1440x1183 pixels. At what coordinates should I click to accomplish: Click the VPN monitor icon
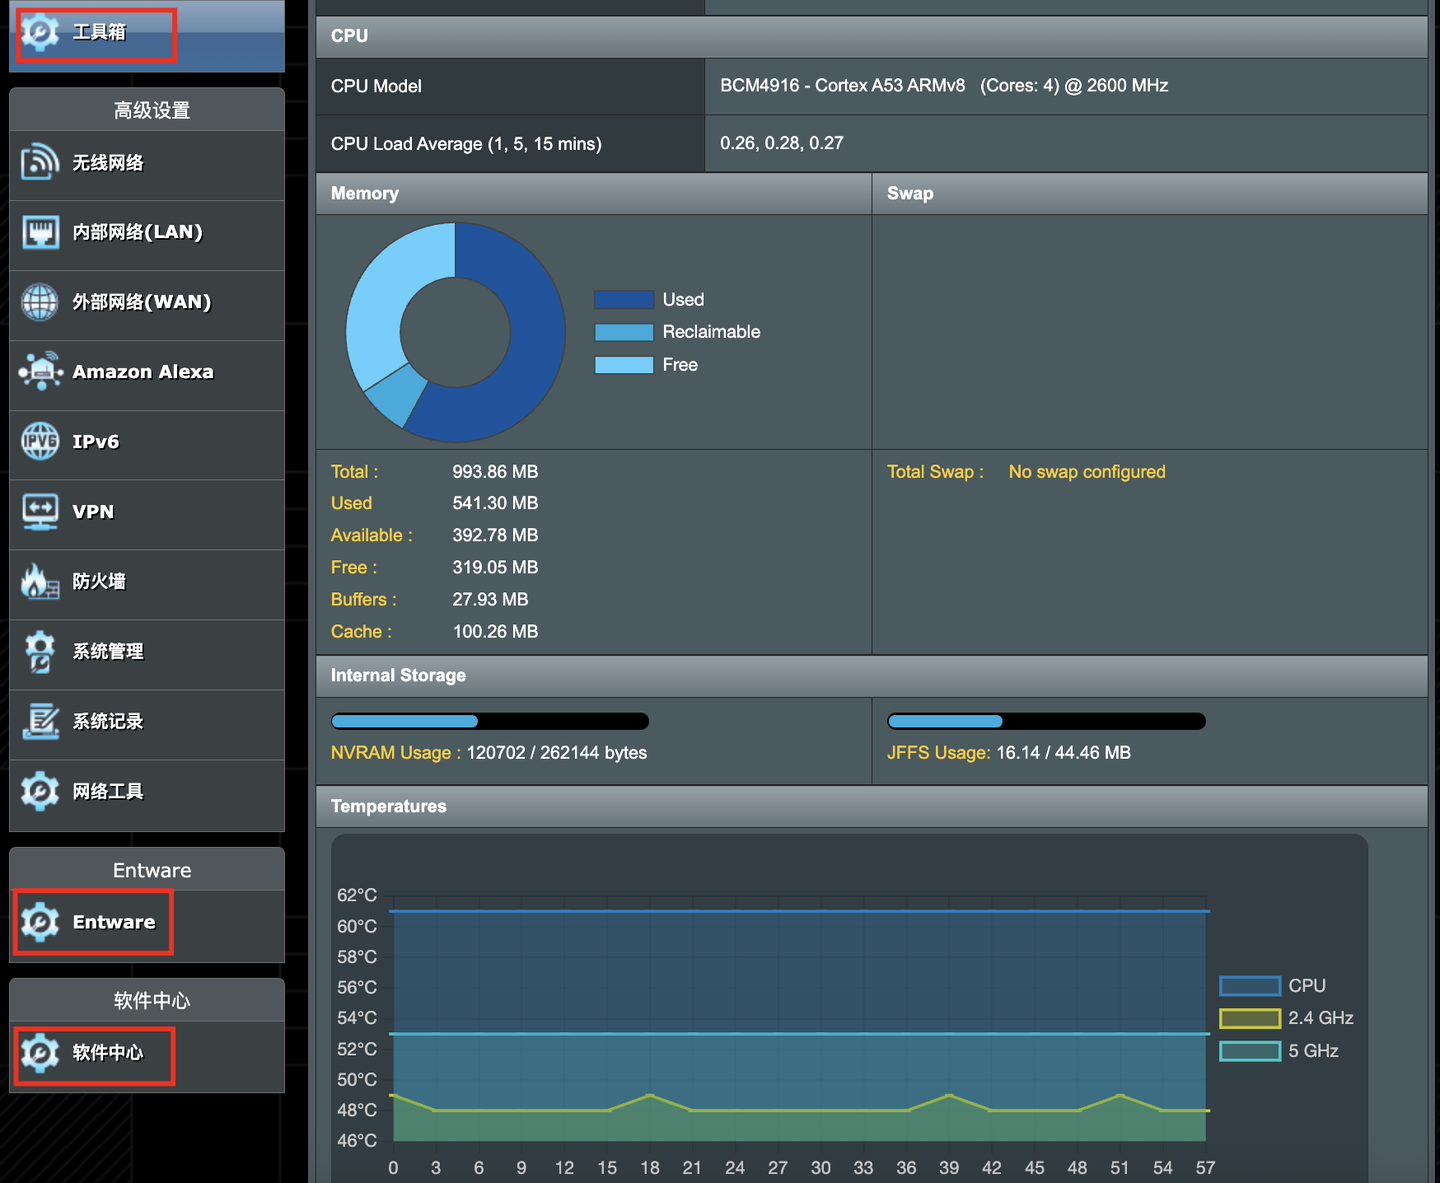tap(40, 511)
